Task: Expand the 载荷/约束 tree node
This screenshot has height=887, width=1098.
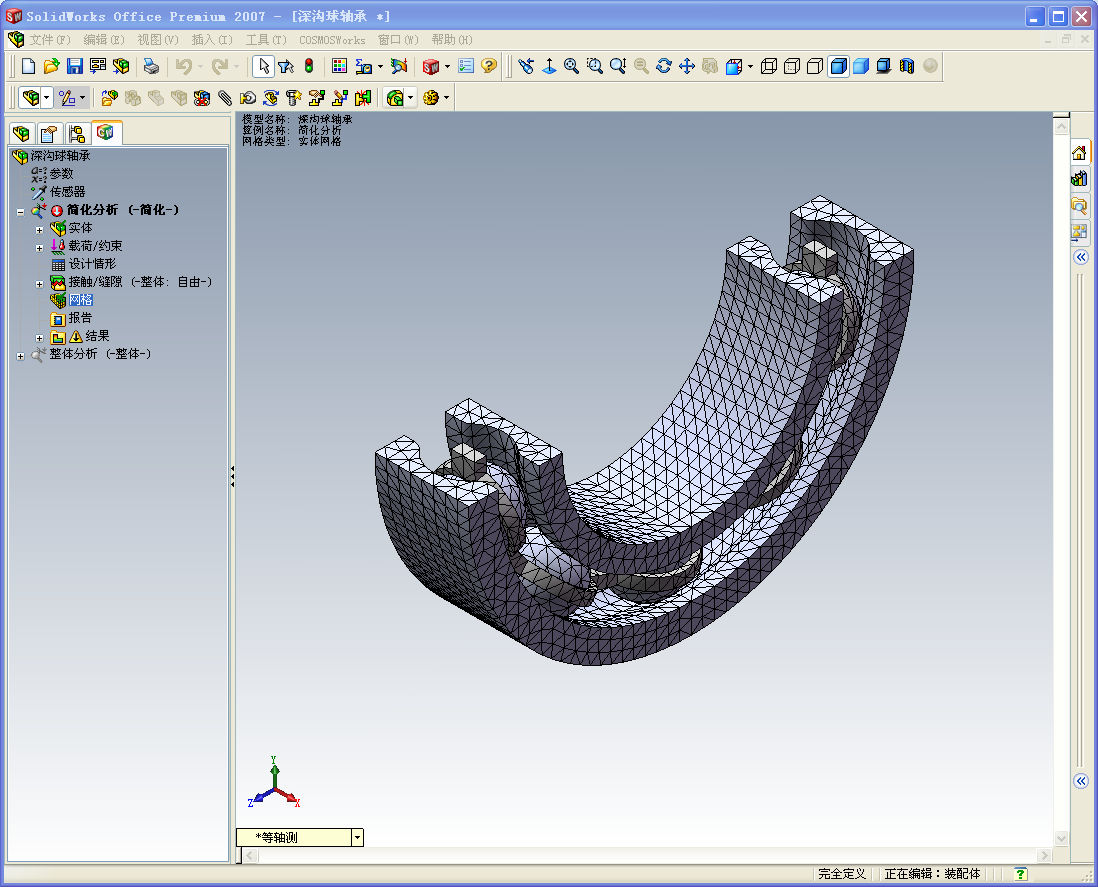Action: 40,248
